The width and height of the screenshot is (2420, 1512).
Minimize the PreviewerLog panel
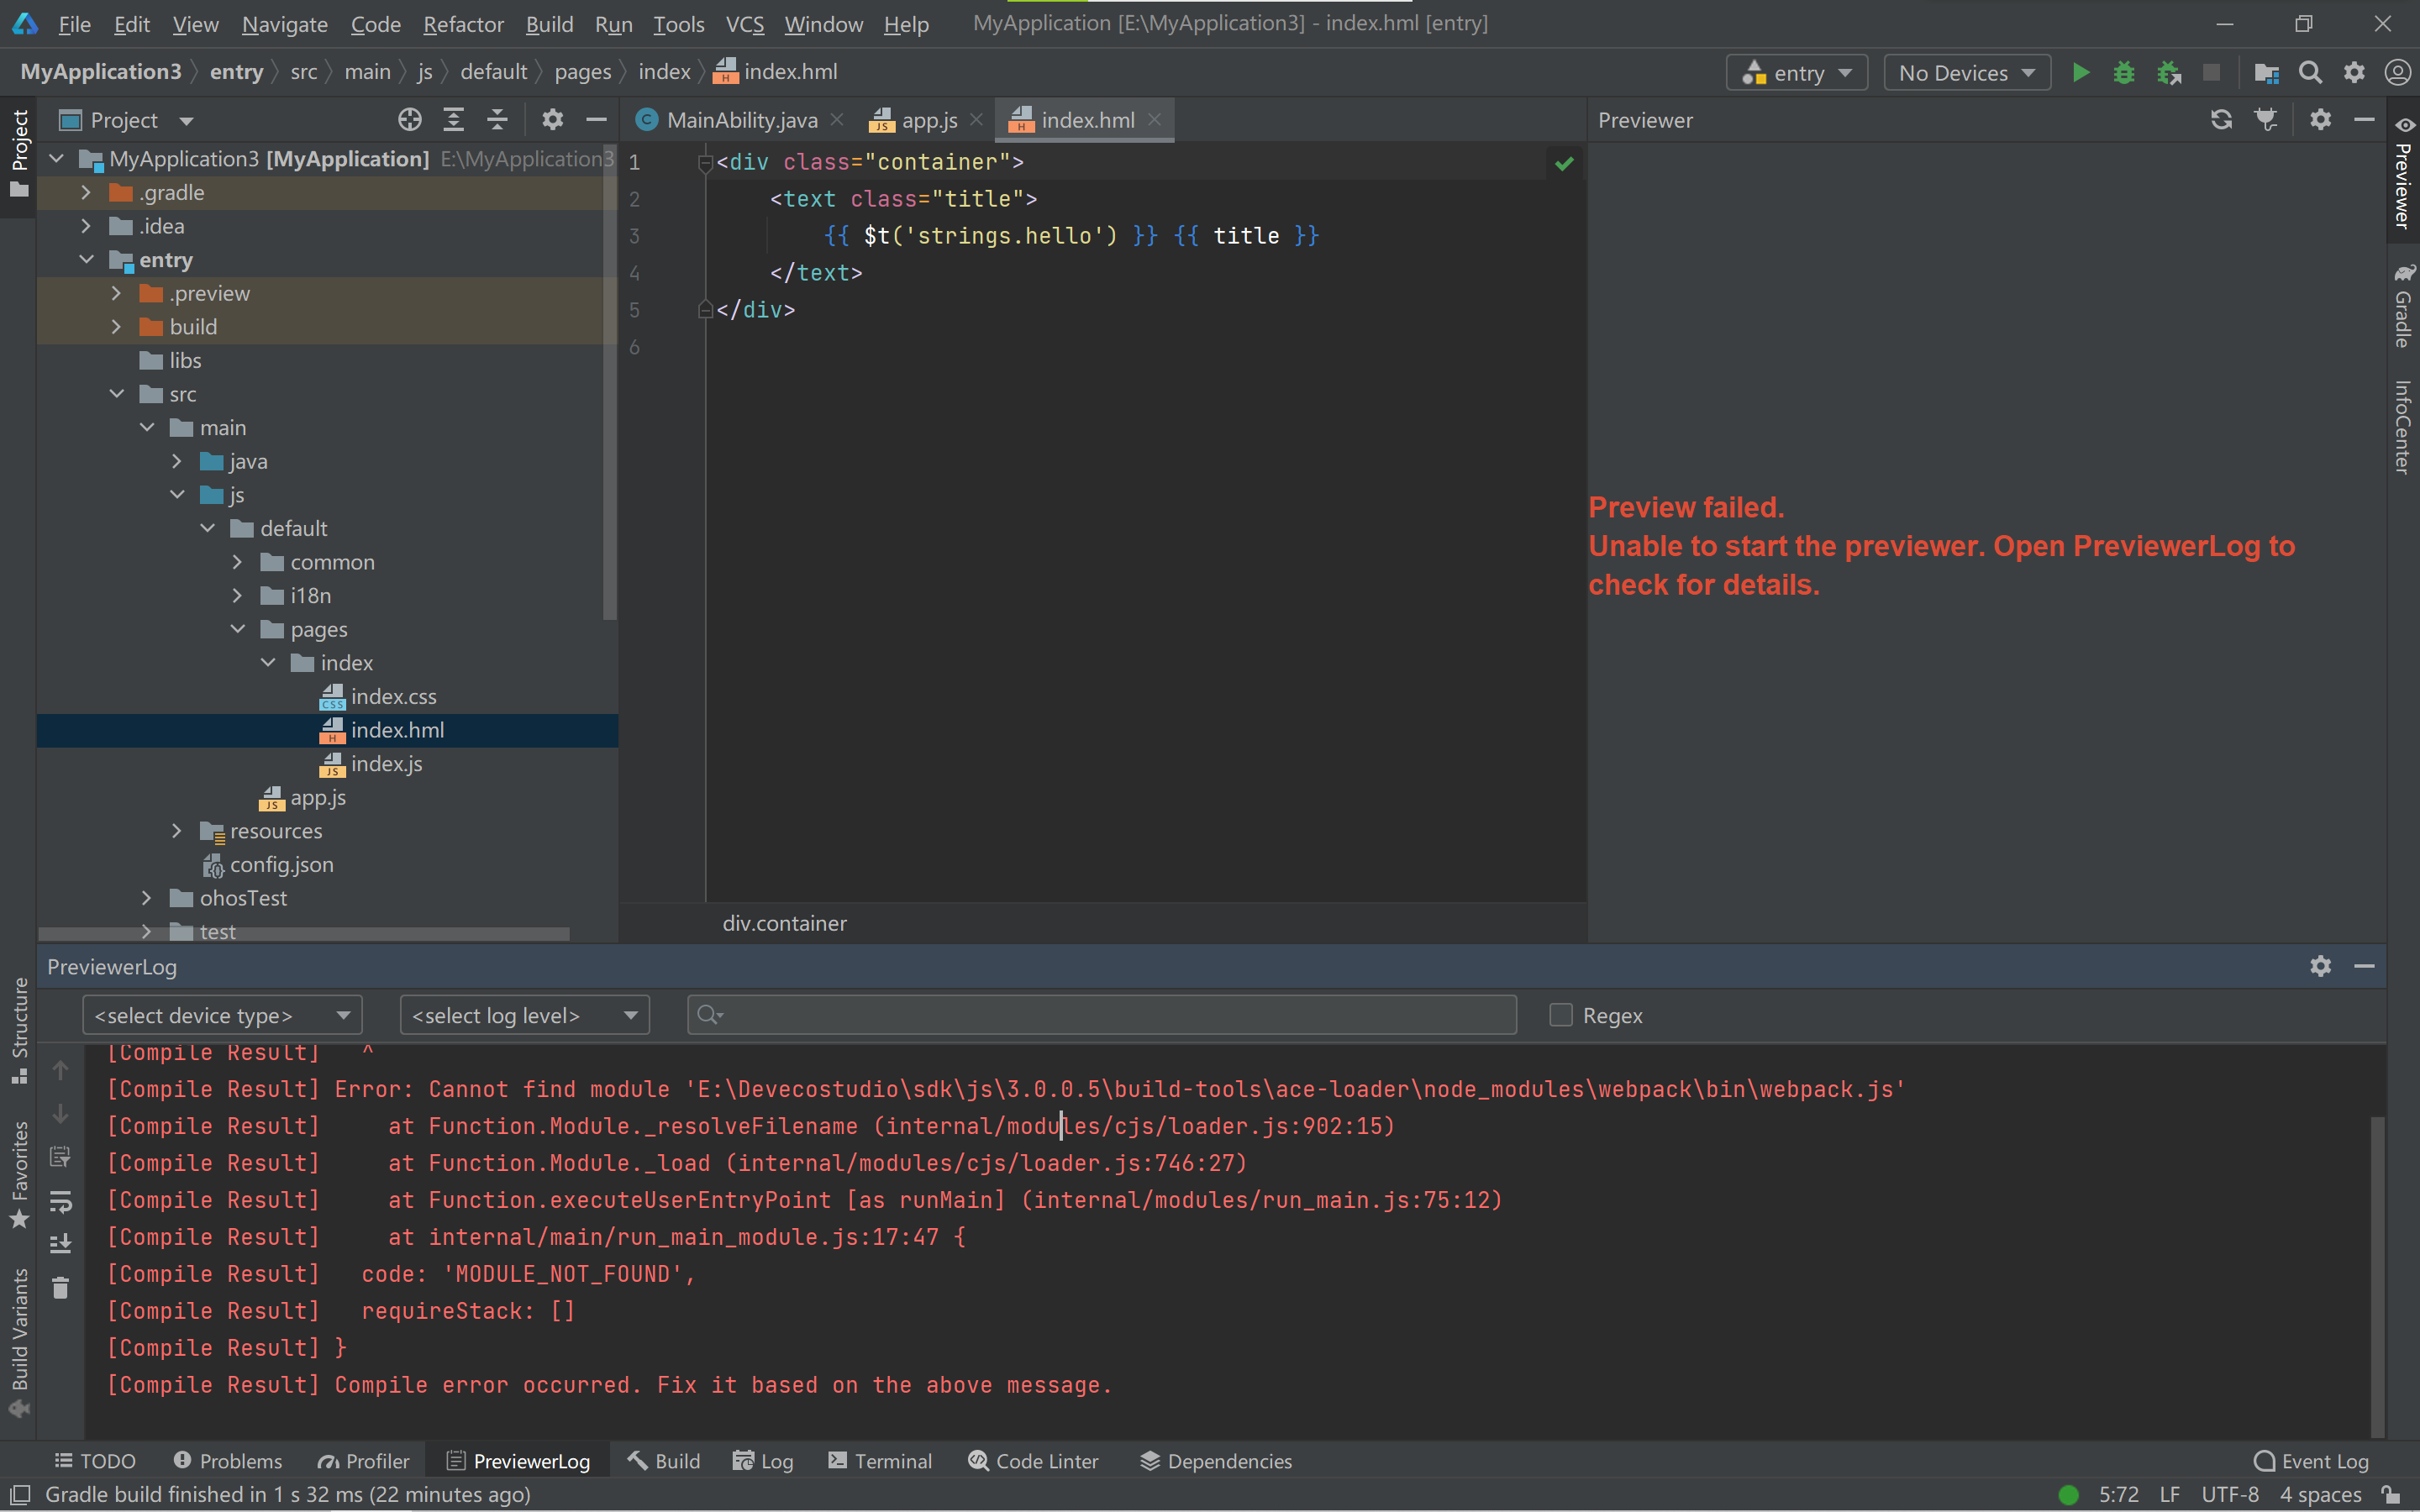(x=2364, y=966)
